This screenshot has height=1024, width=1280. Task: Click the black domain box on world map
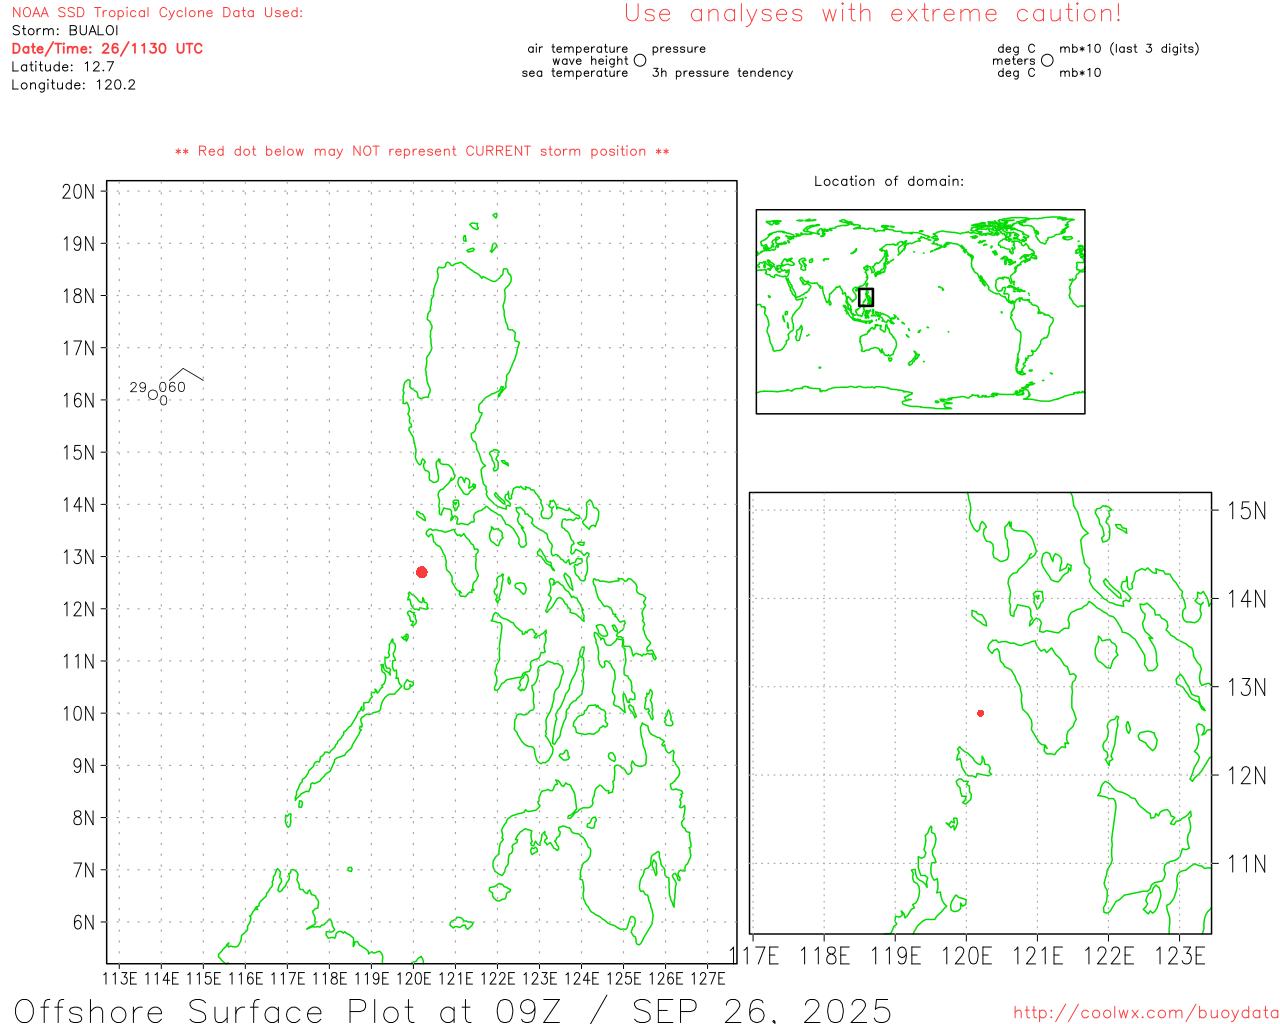866,297
